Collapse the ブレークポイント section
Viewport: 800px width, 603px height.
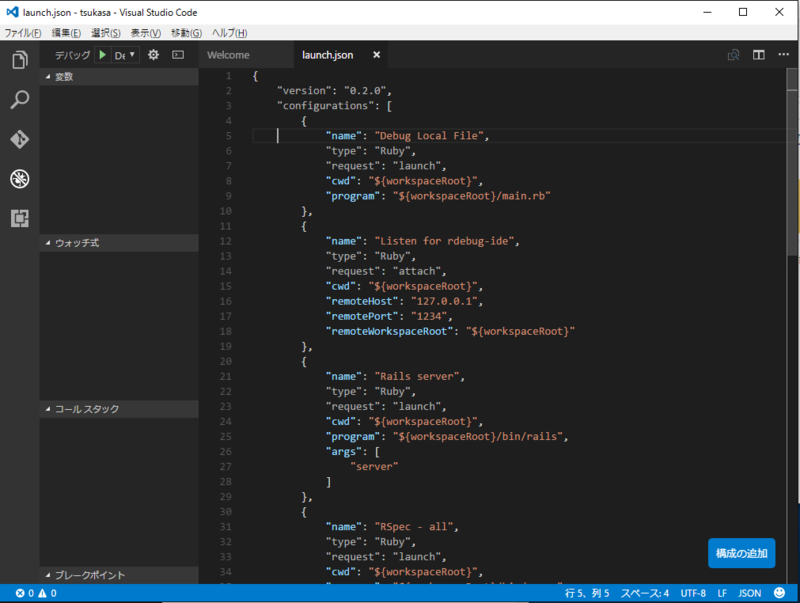[x=119, y=575]
